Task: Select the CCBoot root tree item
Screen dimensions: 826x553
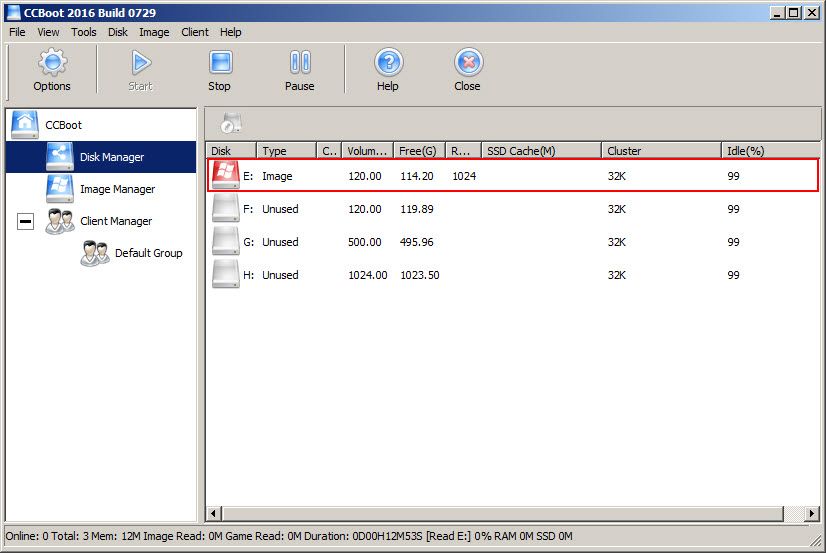Action: tap(64, 125)
